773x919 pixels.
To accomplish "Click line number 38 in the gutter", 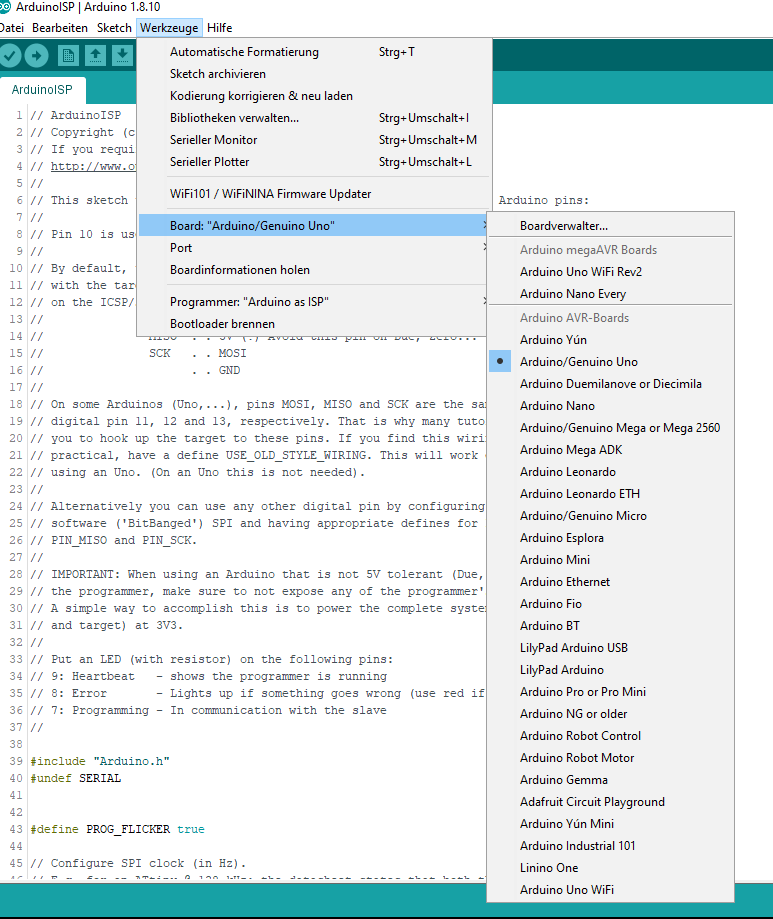I will 16,744.
